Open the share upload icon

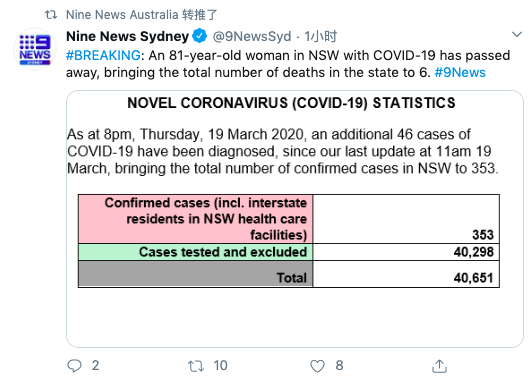tap(439, 366)
